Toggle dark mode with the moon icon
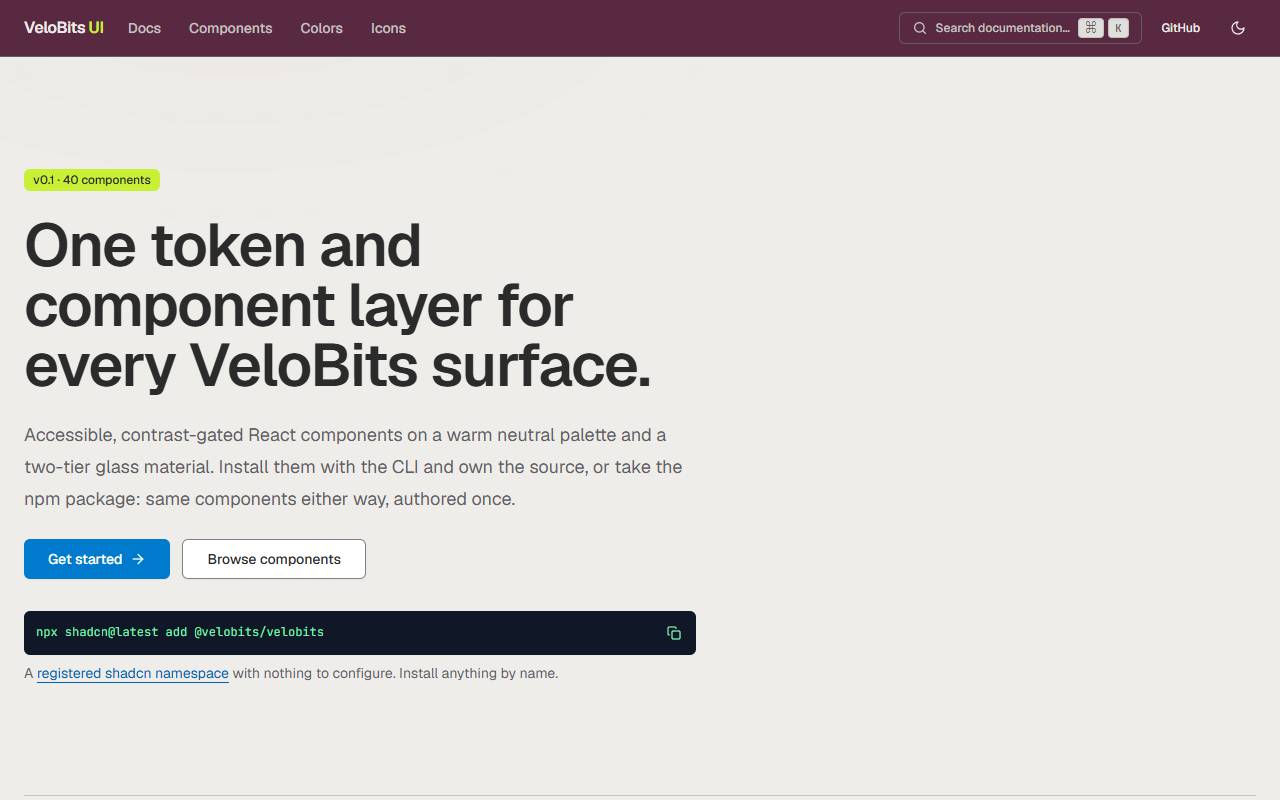Viewport: 1280px width, 800px height. (x=1238, y=28)
